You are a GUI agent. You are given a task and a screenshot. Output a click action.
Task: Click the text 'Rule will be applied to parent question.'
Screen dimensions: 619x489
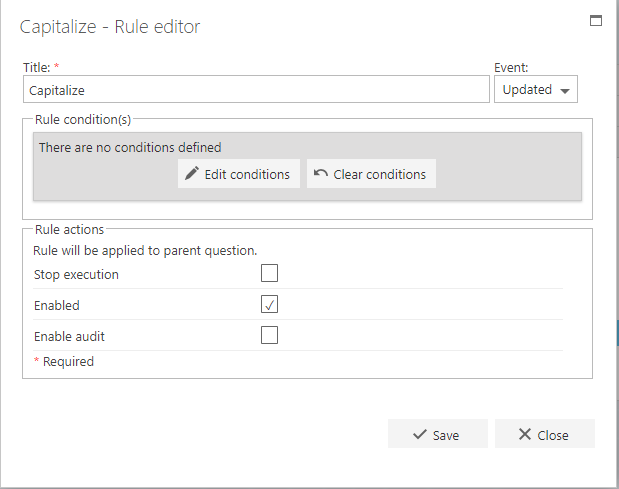click(145, 251)
